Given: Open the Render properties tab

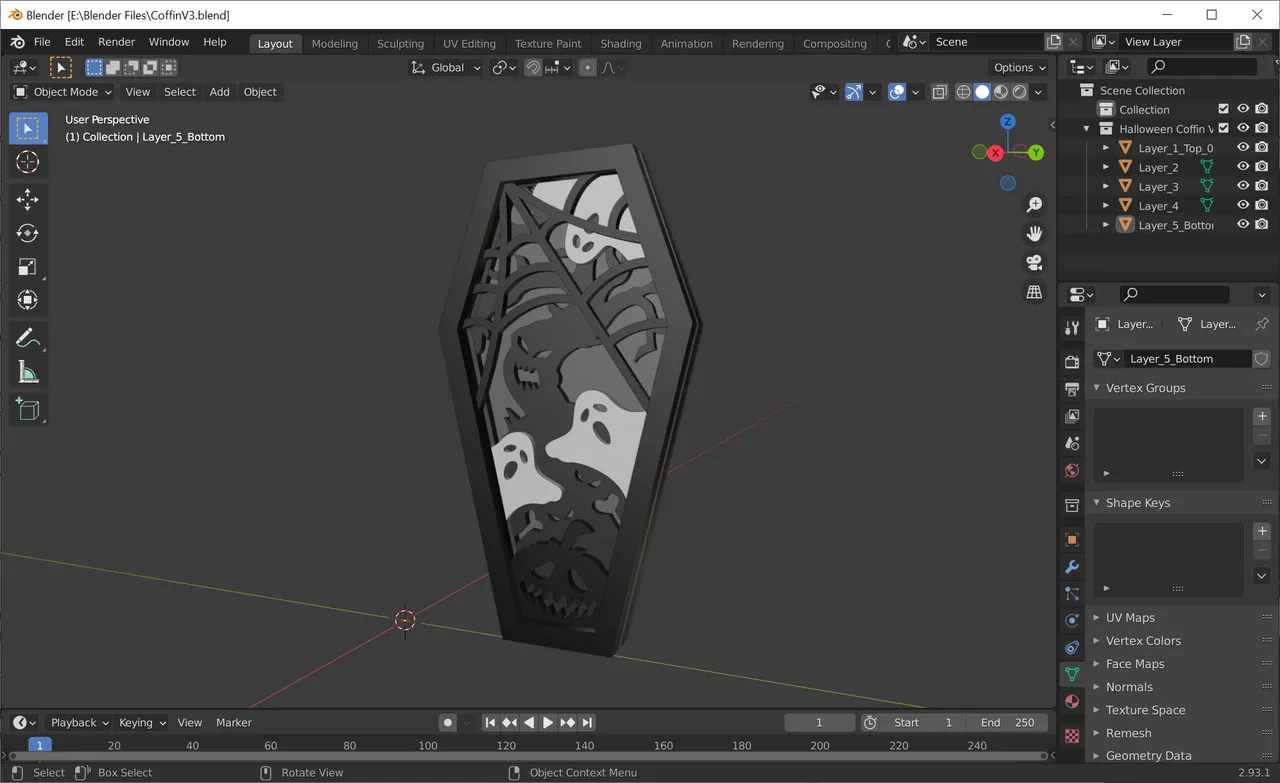Looking at the screenshot, I should 1072,361.
